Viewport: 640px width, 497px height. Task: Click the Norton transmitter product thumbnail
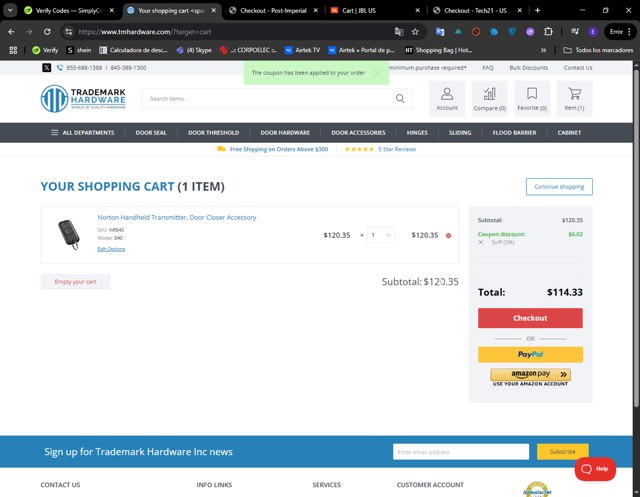[69, 235]
